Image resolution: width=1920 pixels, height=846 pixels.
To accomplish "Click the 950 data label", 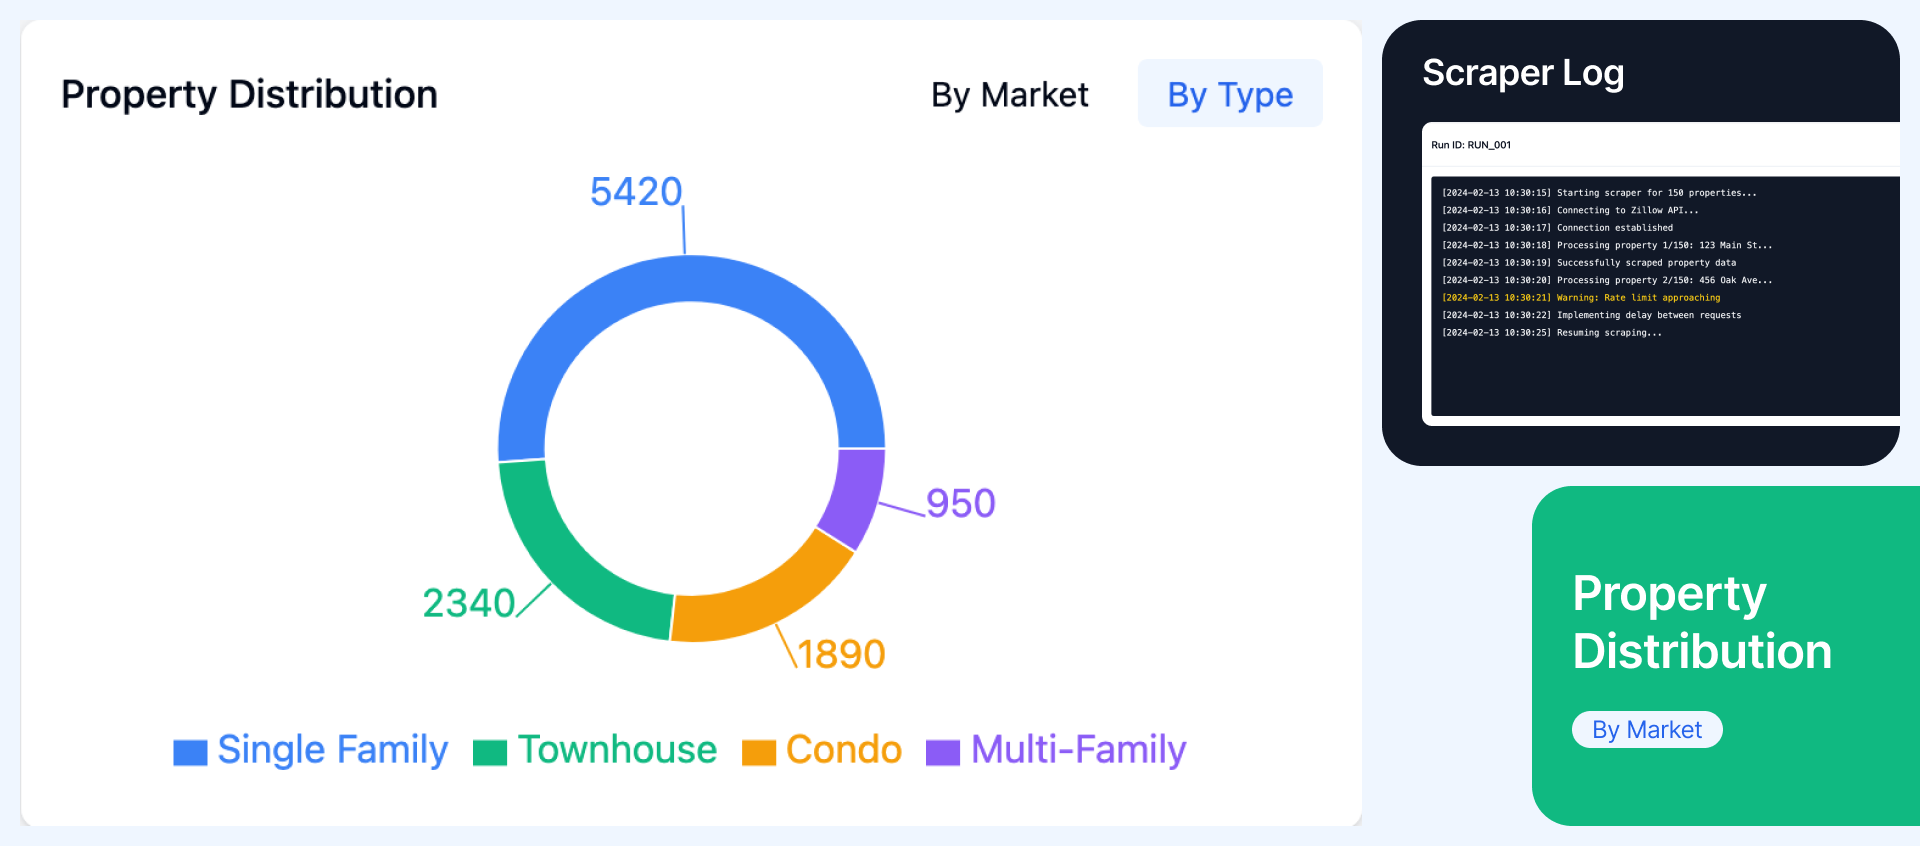I will click(961, 503).
